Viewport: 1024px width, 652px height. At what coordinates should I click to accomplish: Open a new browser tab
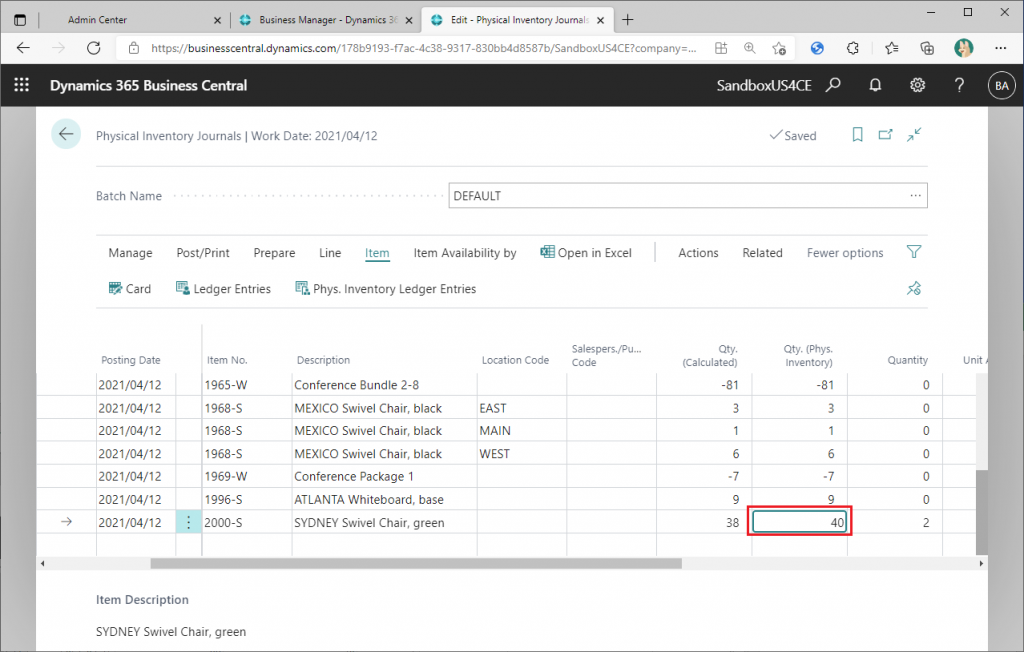pos(628,20)
